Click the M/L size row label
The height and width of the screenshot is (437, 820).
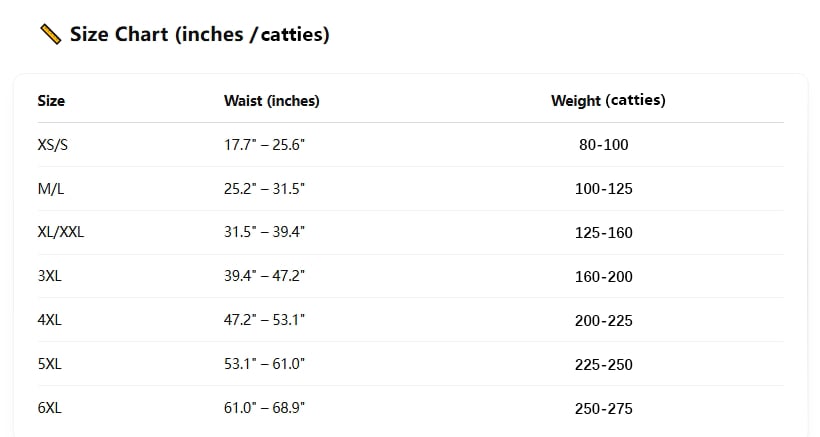click(51, 189)
